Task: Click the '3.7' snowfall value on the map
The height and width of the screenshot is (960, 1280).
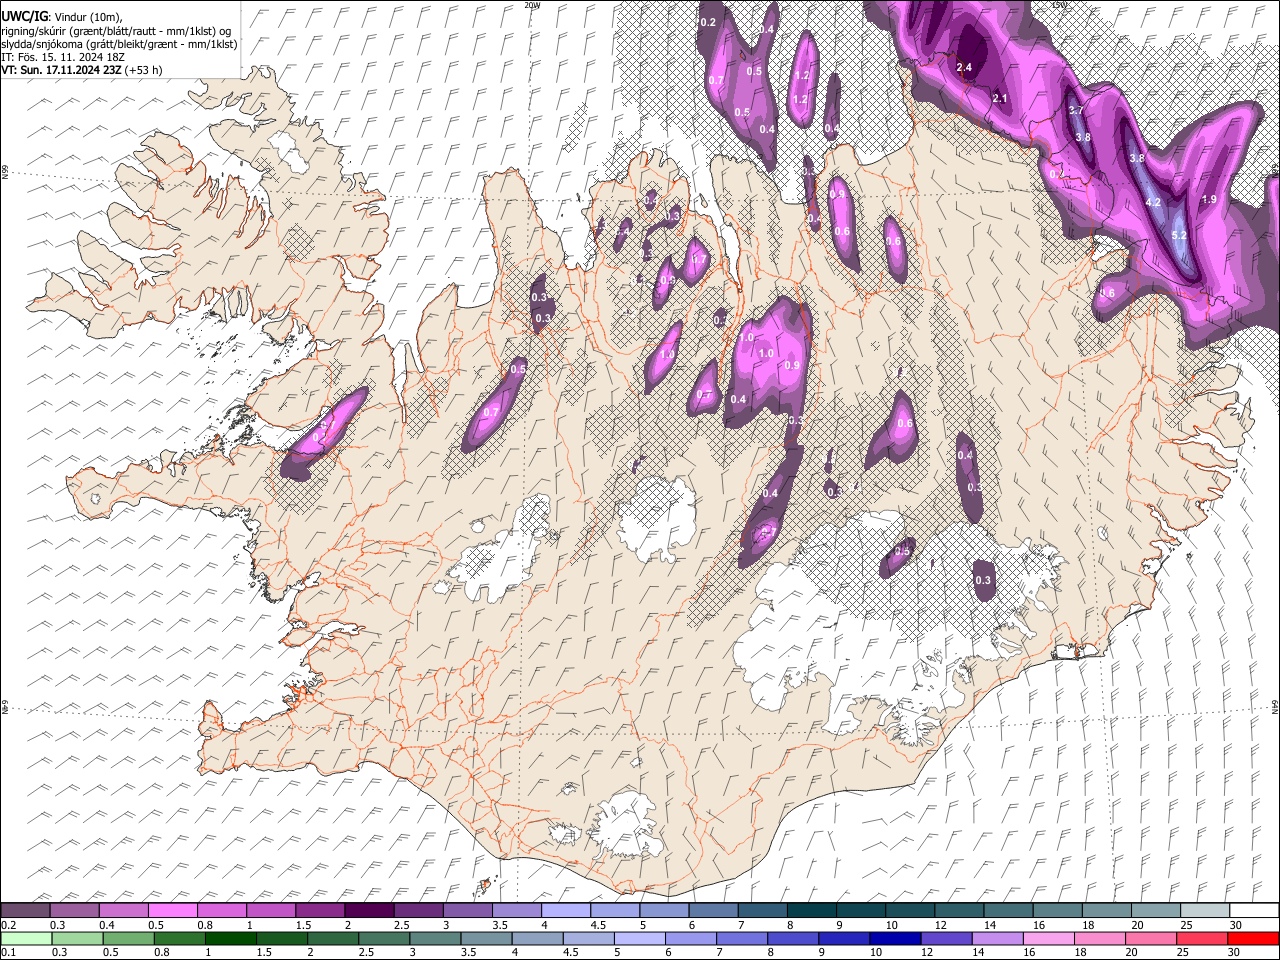Action: pos(1077,110)
